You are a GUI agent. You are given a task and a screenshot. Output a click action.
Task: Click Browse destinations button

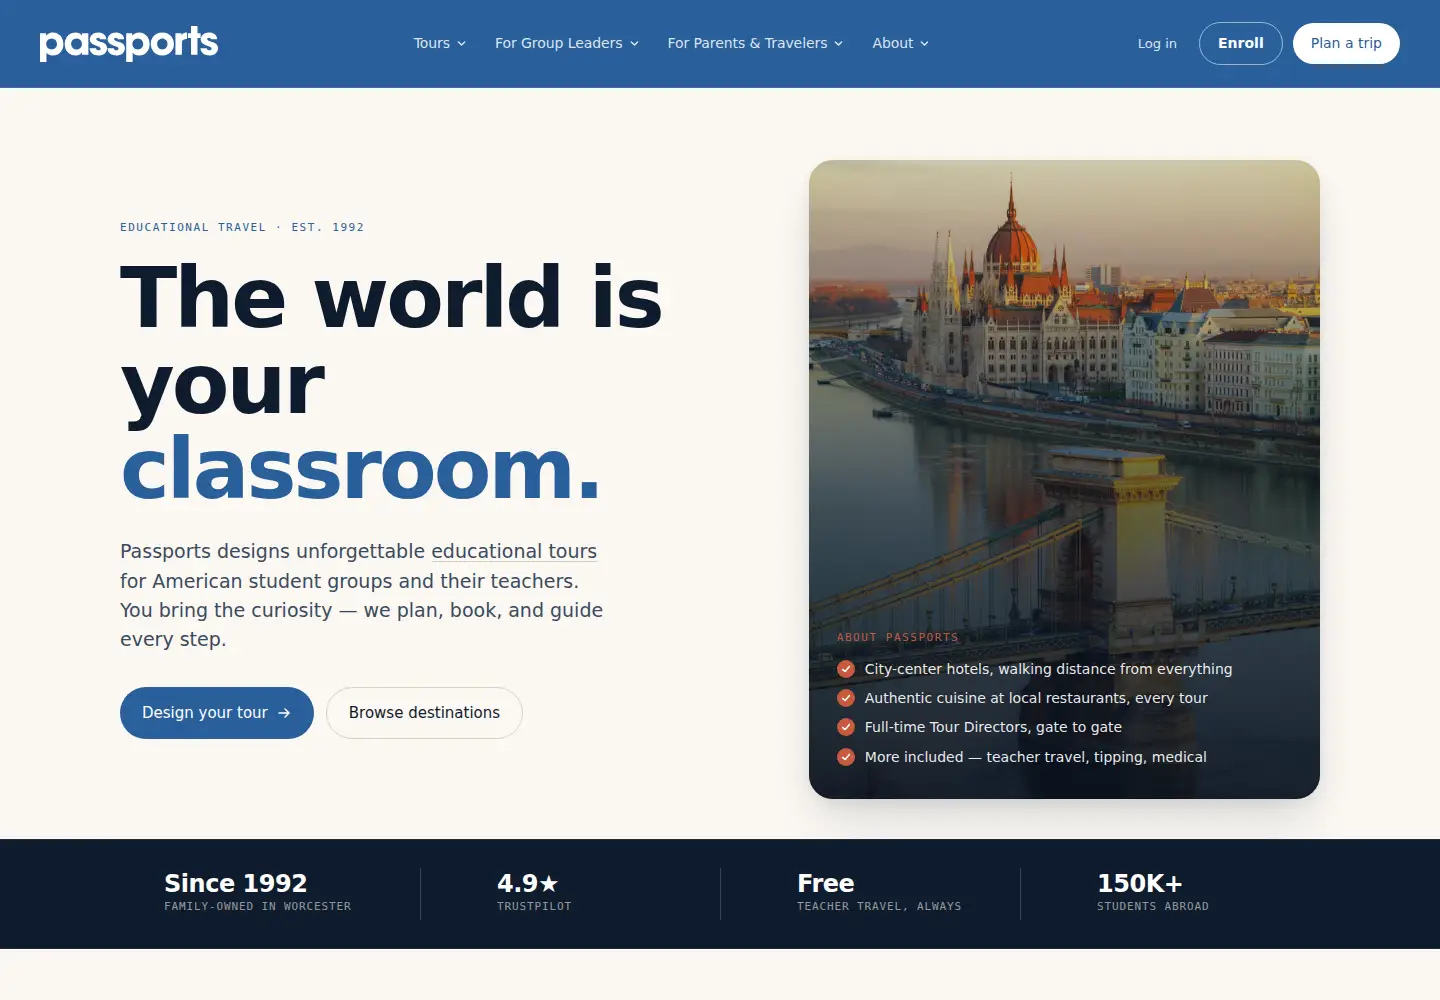coord(424,713)
